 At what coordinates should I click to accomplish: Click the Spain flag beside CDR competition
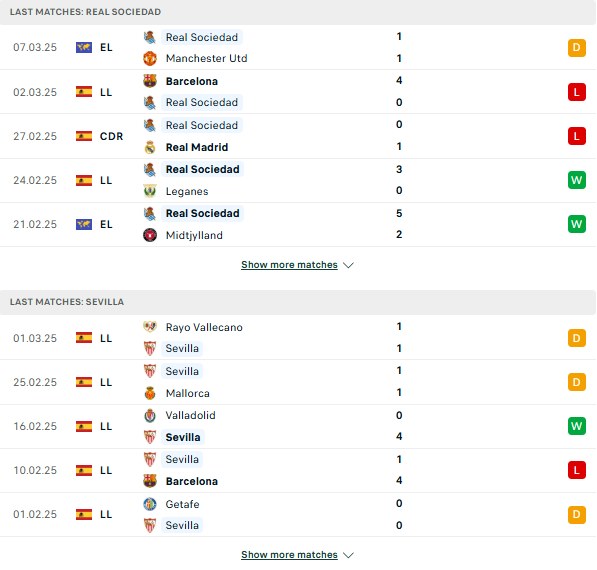point(84,136)
